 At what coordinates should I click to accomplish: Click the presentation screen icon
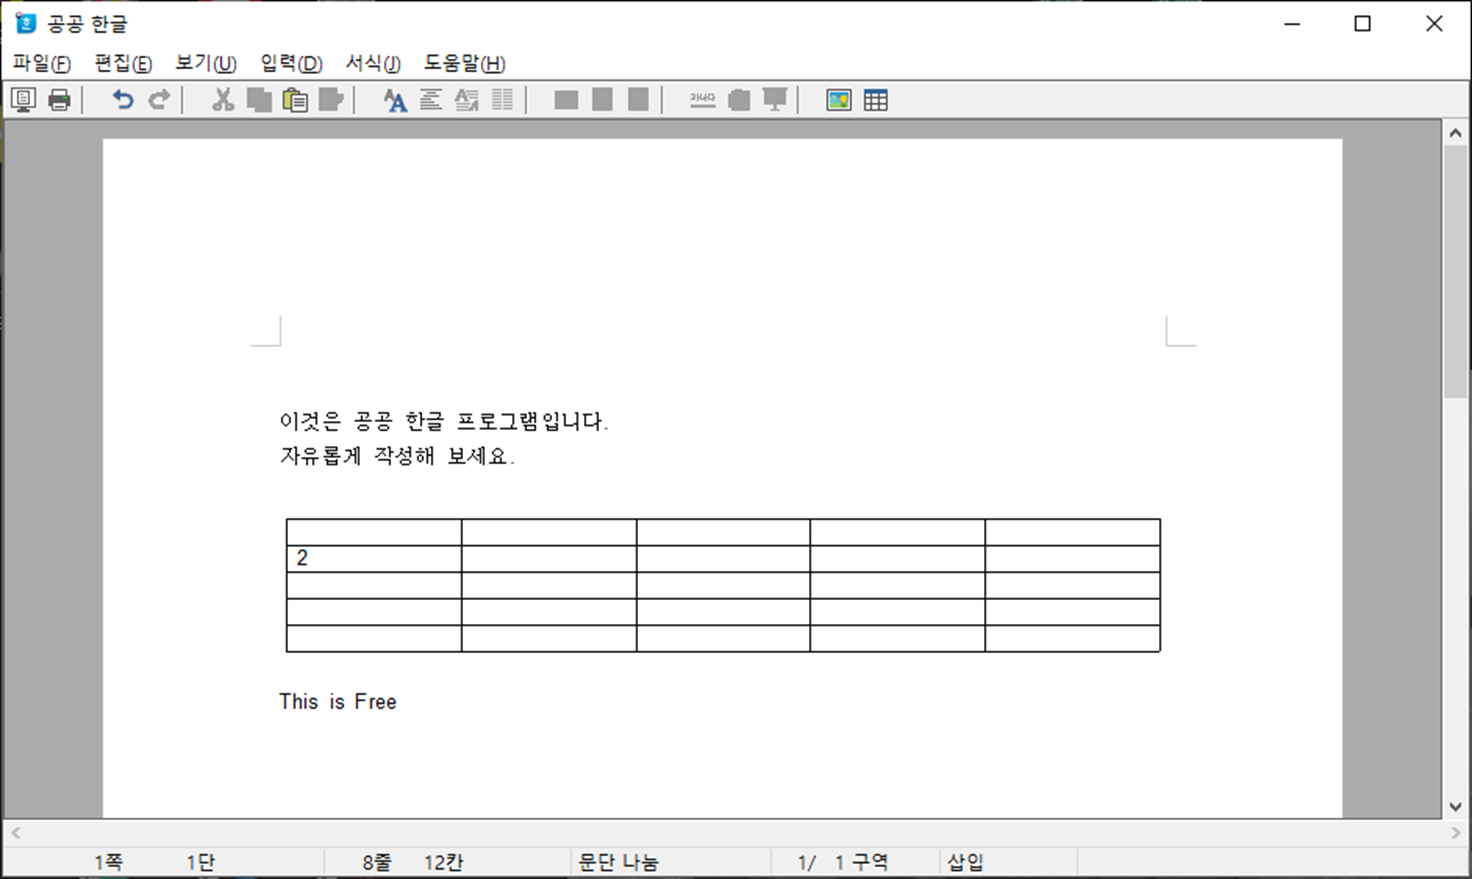coord(775,100)
